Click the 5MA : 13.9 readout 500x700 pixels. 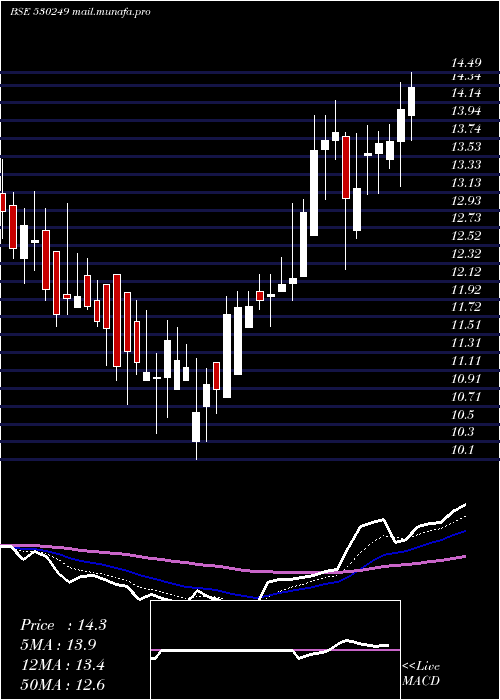pyautogui.click(x=59, y=645)
